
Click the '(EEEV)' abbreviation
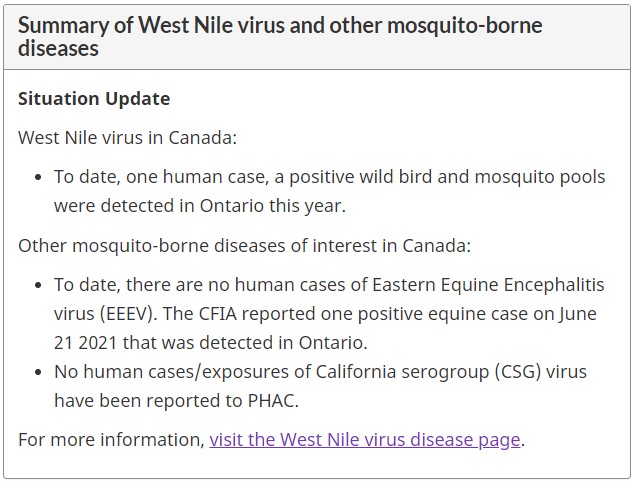[128, 314]
